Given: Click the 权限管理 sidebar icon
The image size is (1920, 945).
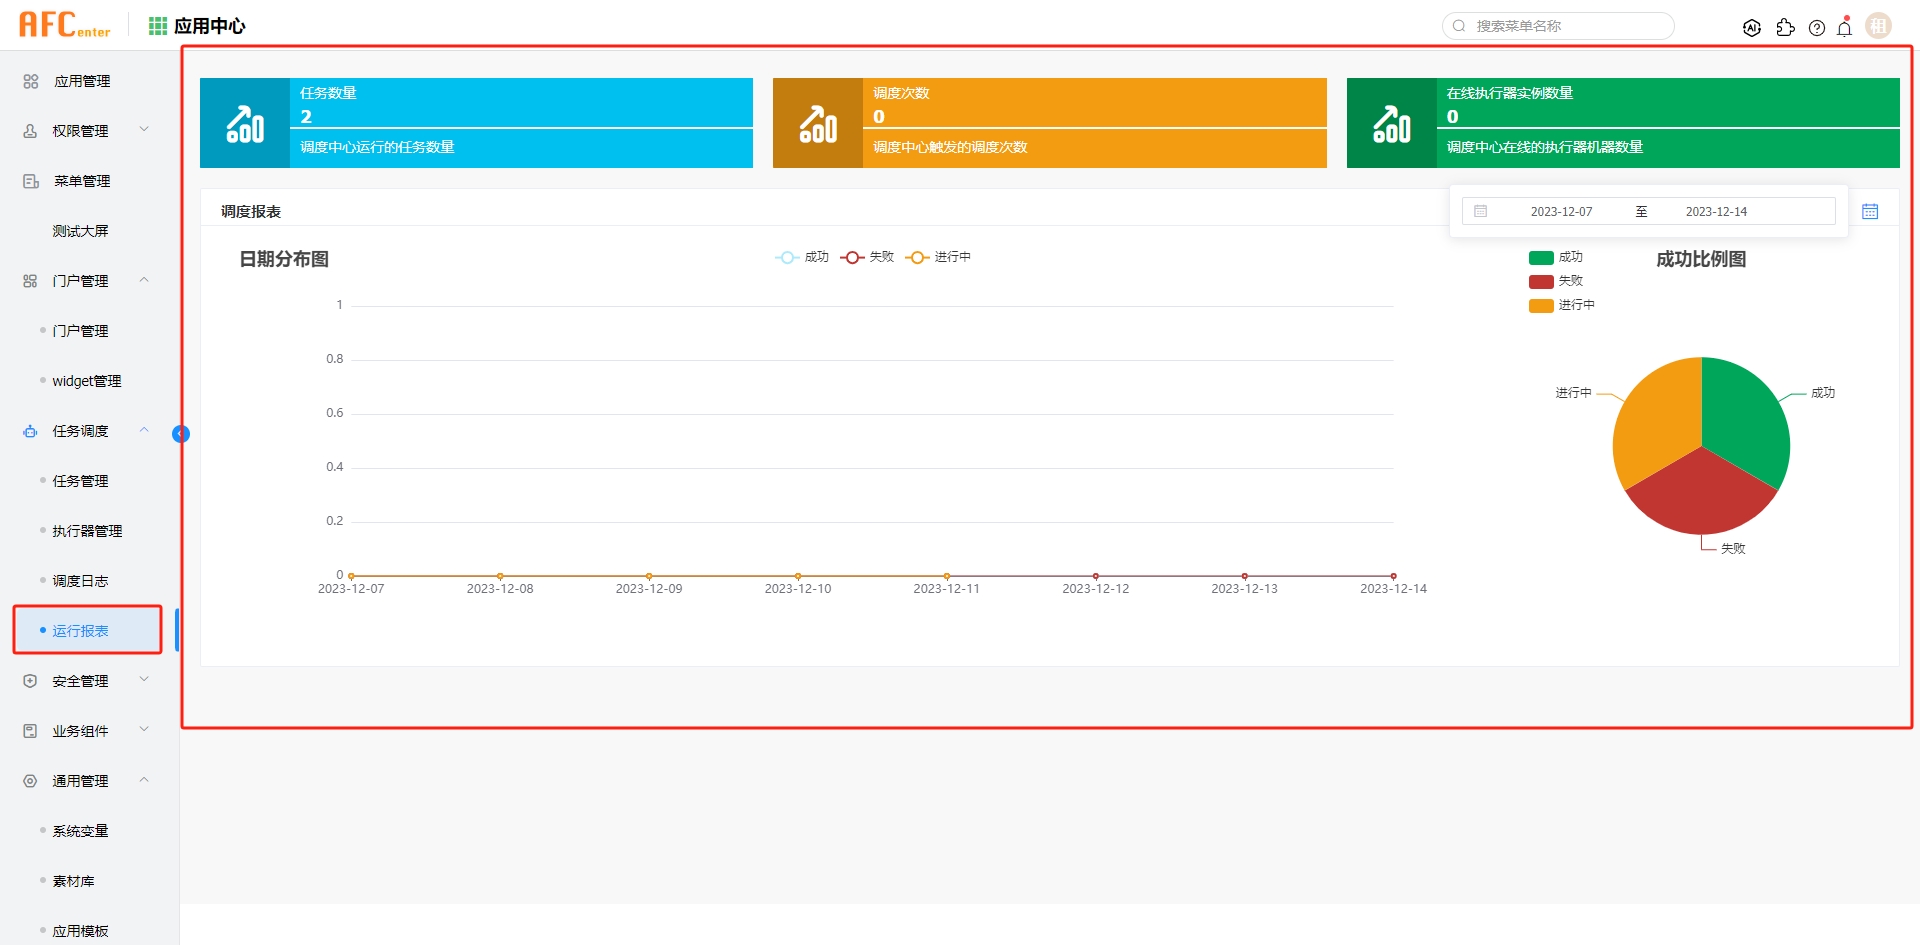Looking at the screenshot, I should [x=30, y=131].
